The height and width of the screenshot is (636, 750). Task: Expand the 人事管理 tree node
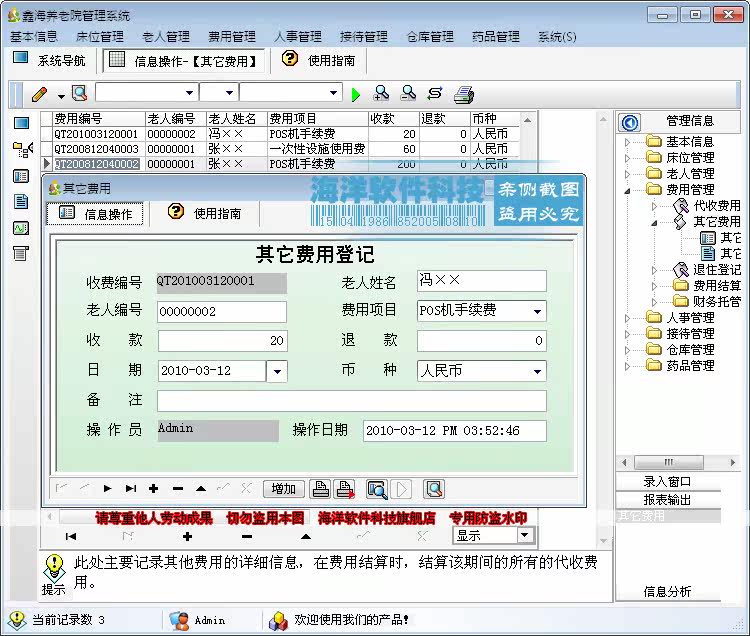(x=627, y=318)
